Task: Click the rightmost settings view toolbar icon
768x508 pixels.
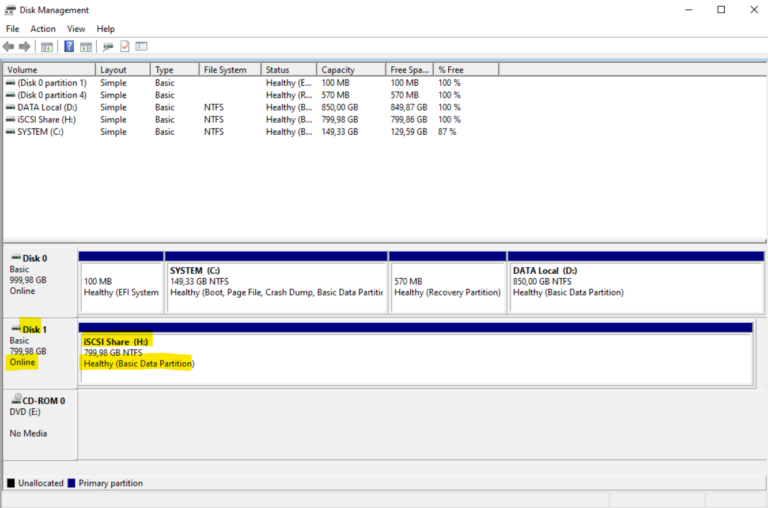Action: [142, 47]
